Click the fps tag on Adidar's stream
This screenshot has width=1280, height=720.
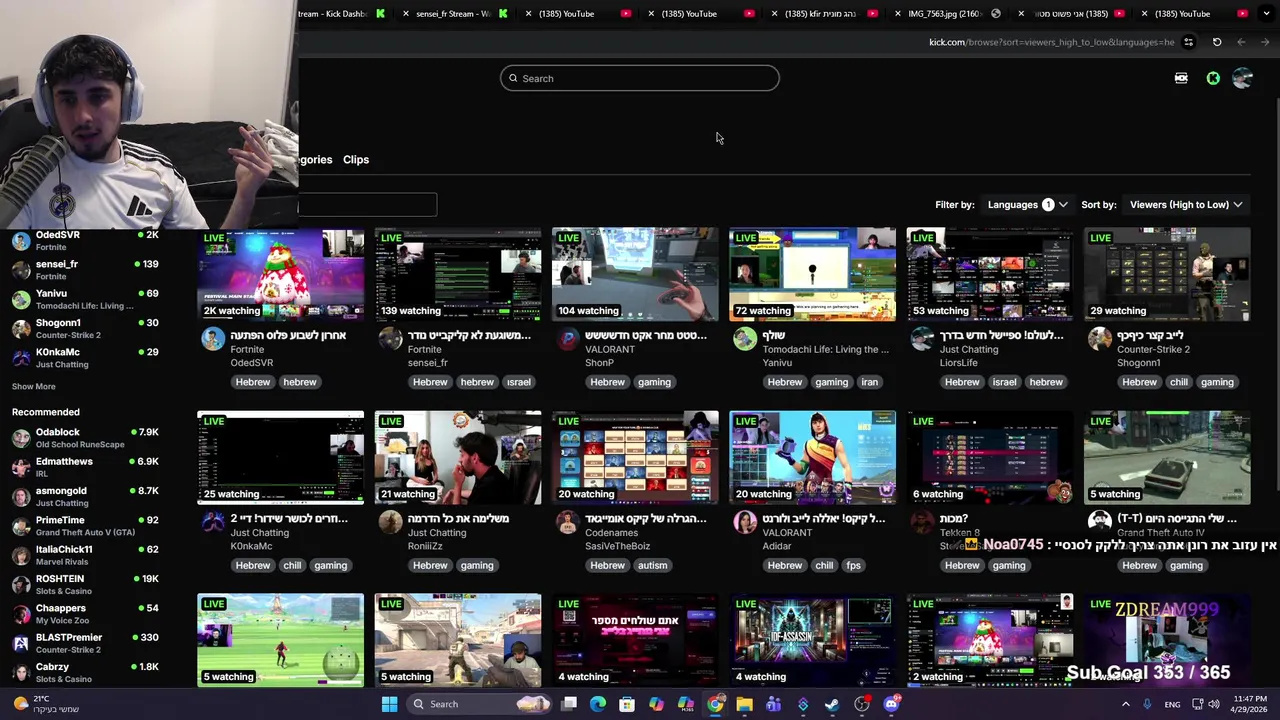(x=853, y=565)
